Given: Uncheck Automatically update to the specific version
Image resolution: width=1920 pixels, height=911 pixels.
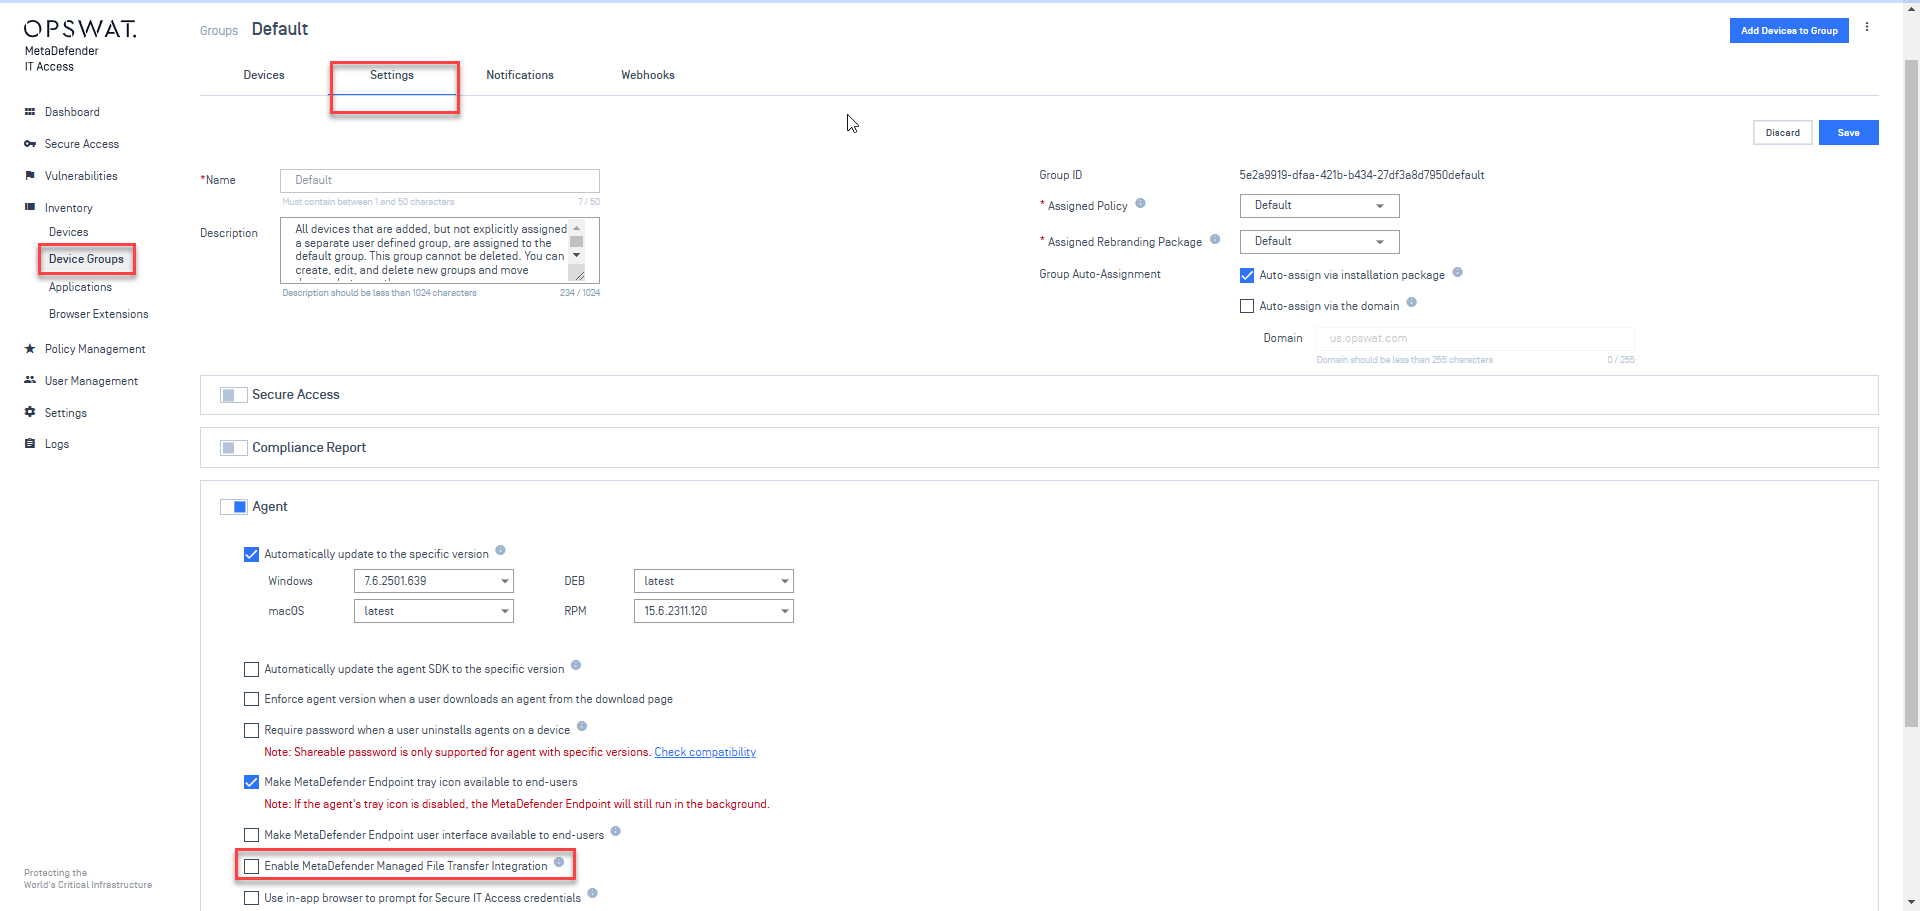Looking at the screenshot, I should click(x=251, y=554).
